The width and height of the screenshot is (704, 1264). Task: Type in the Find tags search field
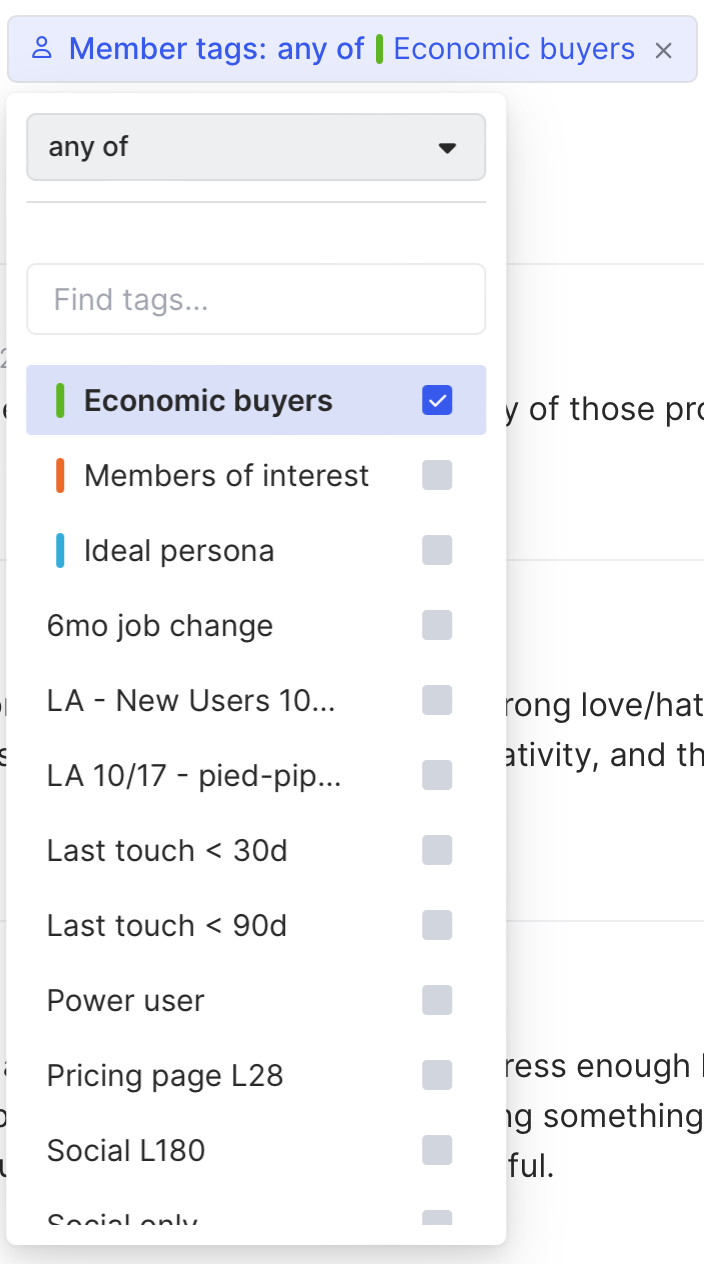255,299
